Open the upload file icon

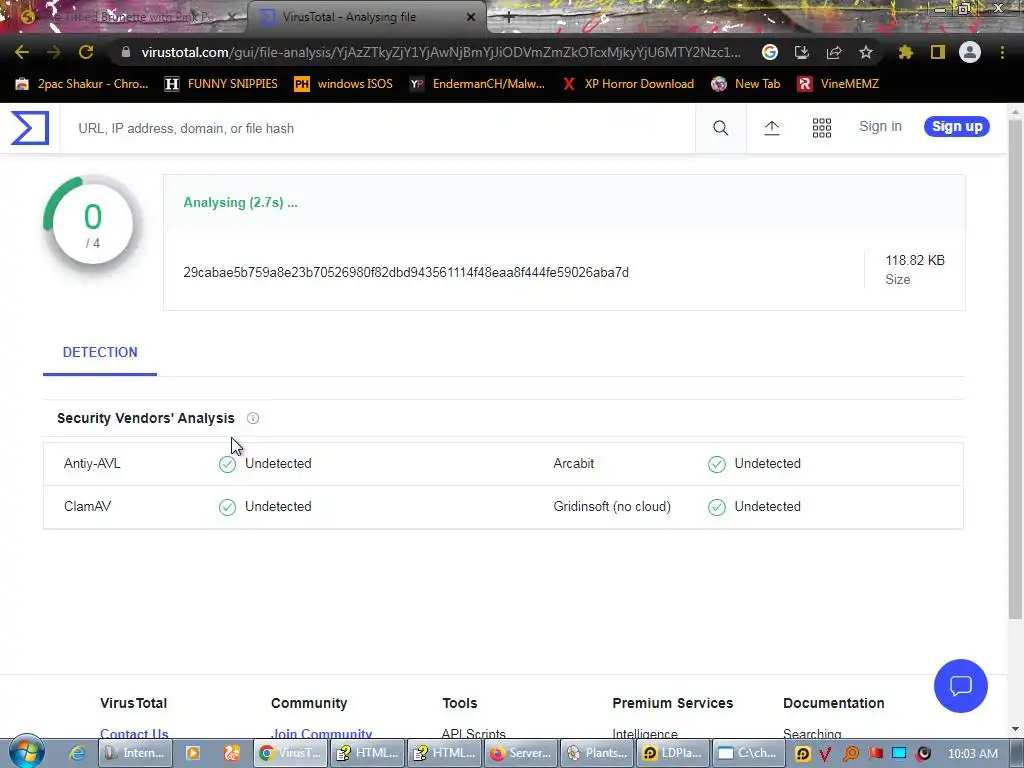771,128
